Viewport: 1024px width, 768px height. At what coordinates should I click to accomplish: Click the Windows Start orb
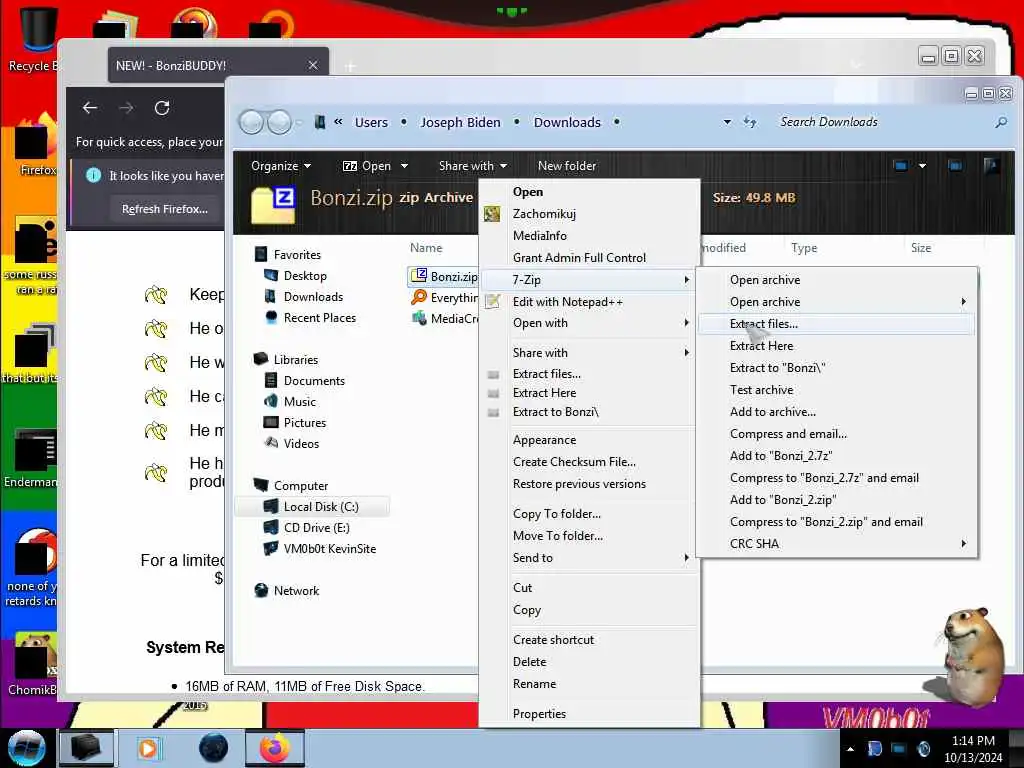coord(26,748)
